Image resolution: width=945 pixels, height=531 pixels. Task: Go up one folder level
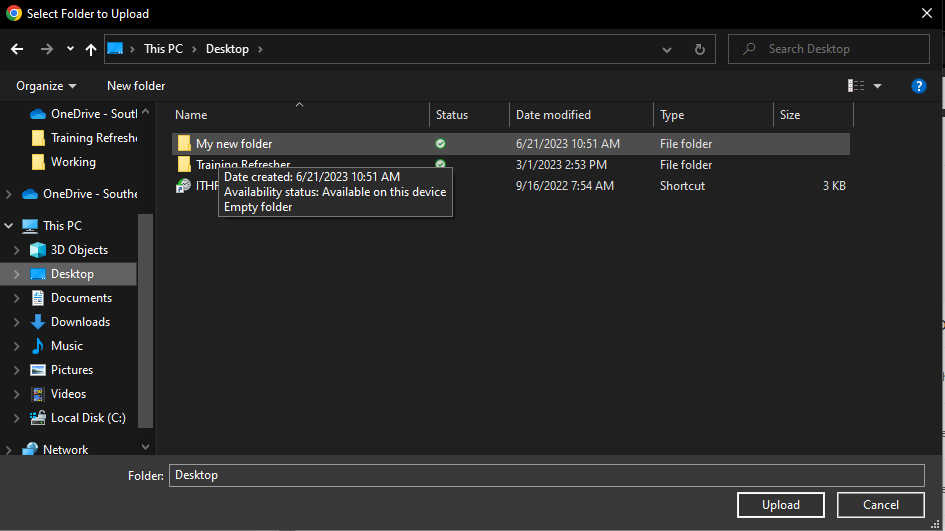(x=90, y=49)
